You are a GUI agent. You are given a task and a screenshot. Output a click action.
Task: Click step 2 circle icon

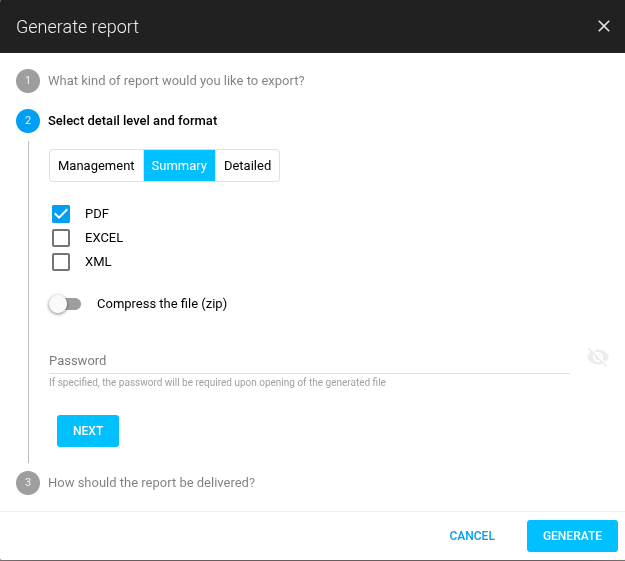tap(28, 121)
